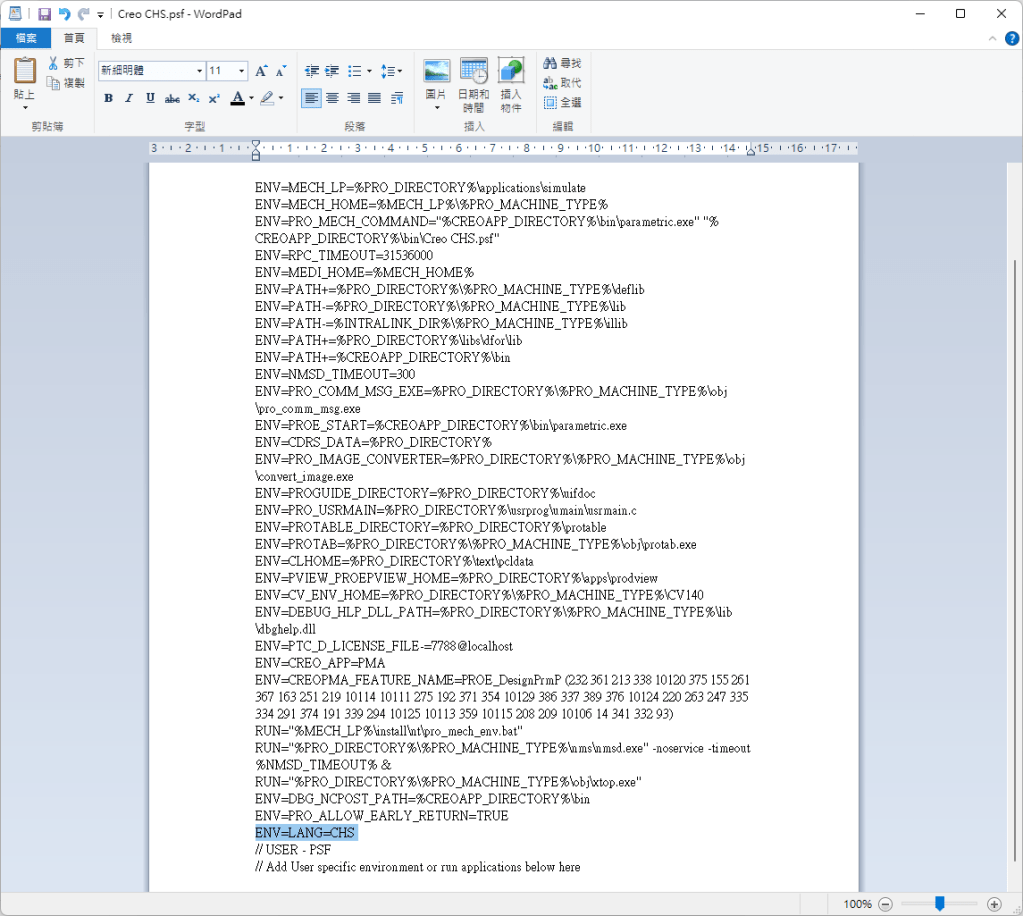The width and height of the screenshot is (1023, 916).
Task: Open line spacing dropdown
Action: [x=392, y=71]
